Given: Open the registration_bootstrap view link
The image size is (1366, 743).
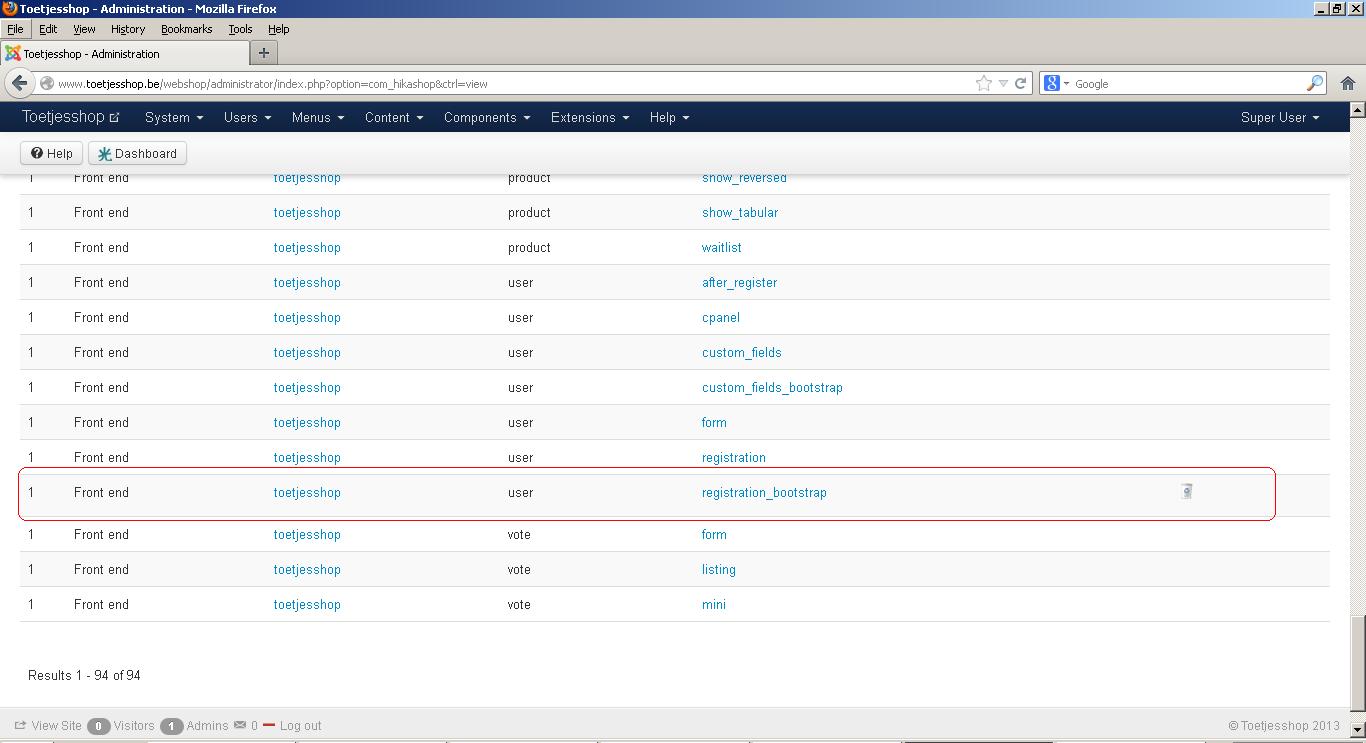Looking at the screenshot, I should pyautogui.click(x=764, y=492).
